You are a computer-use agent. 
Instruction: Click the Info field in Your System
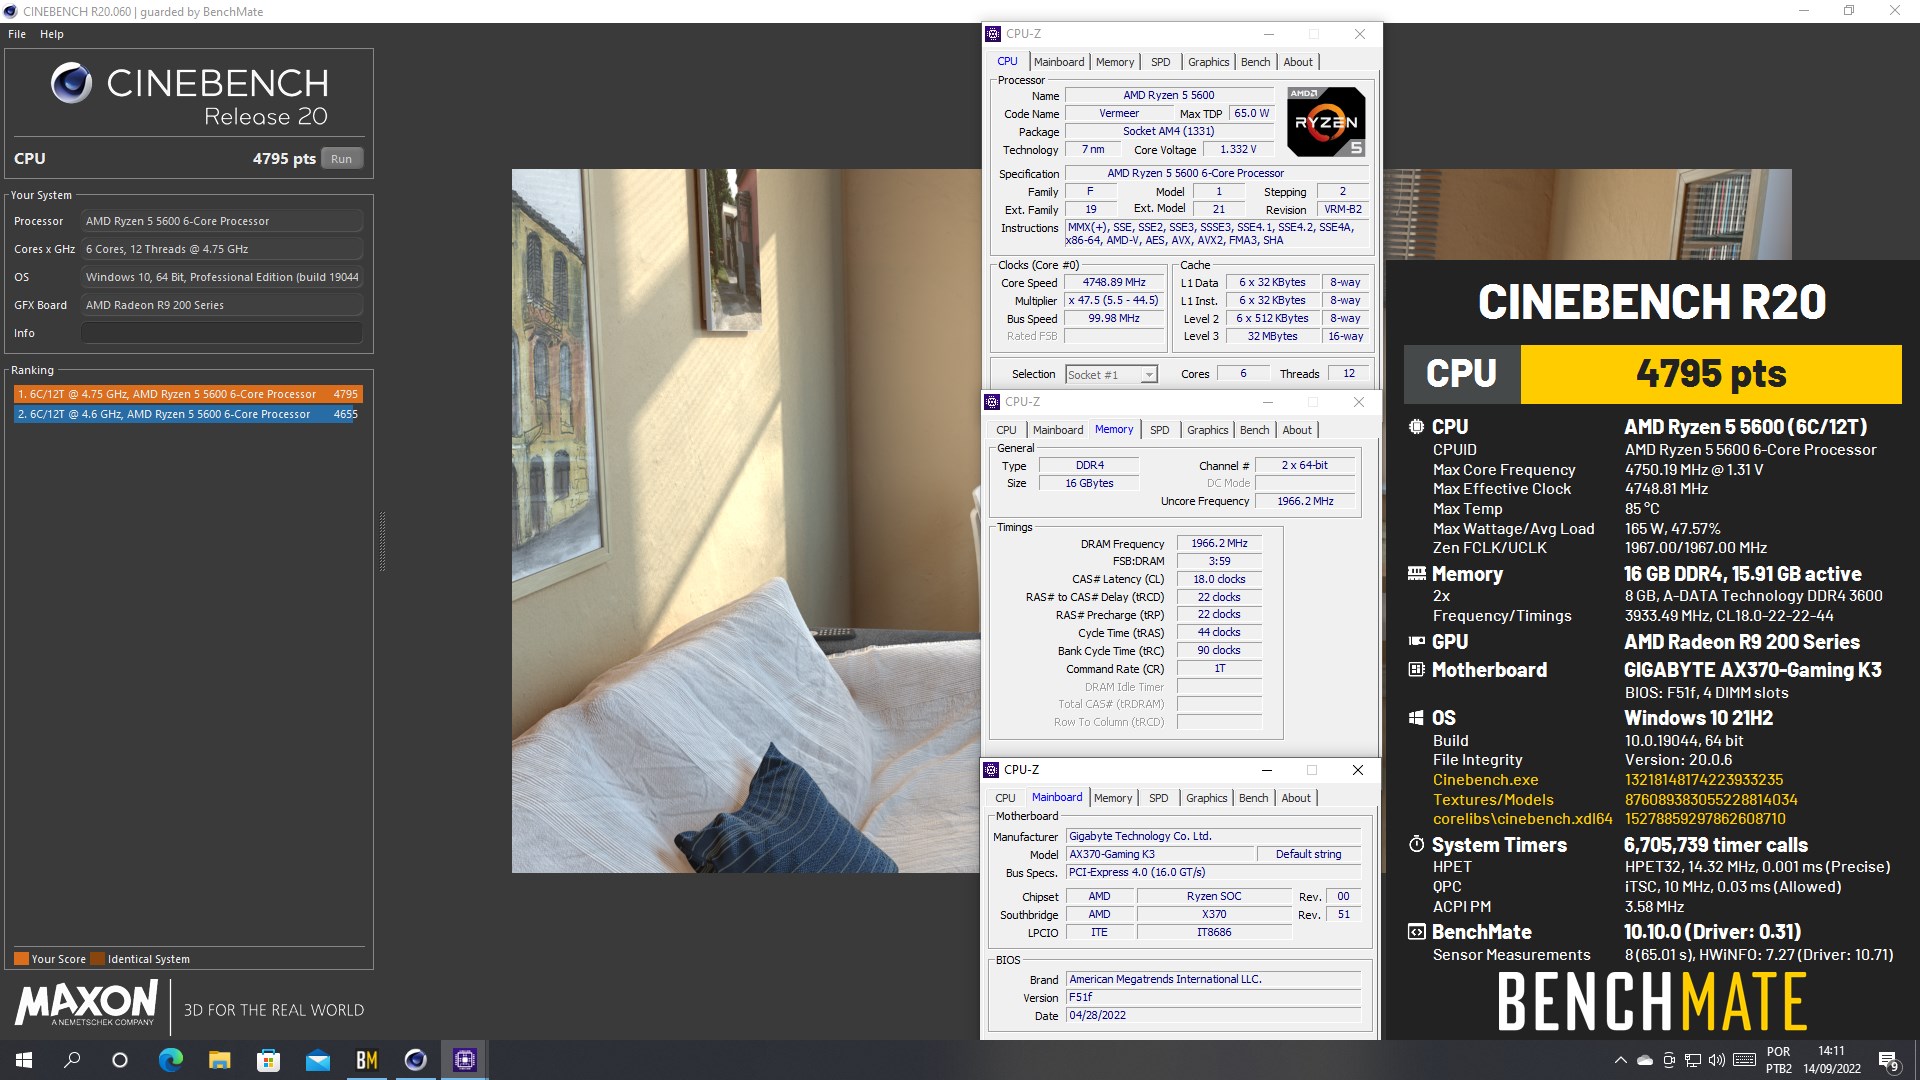222,333
